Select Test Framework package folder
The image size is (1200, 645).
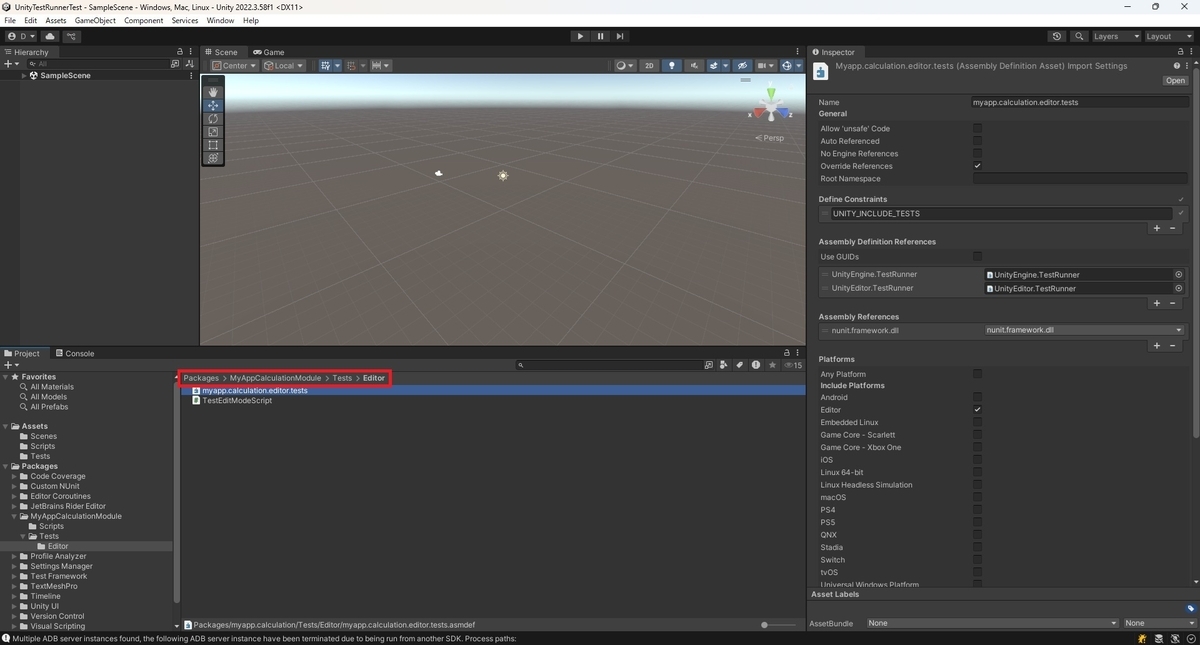tap(58, 576)
